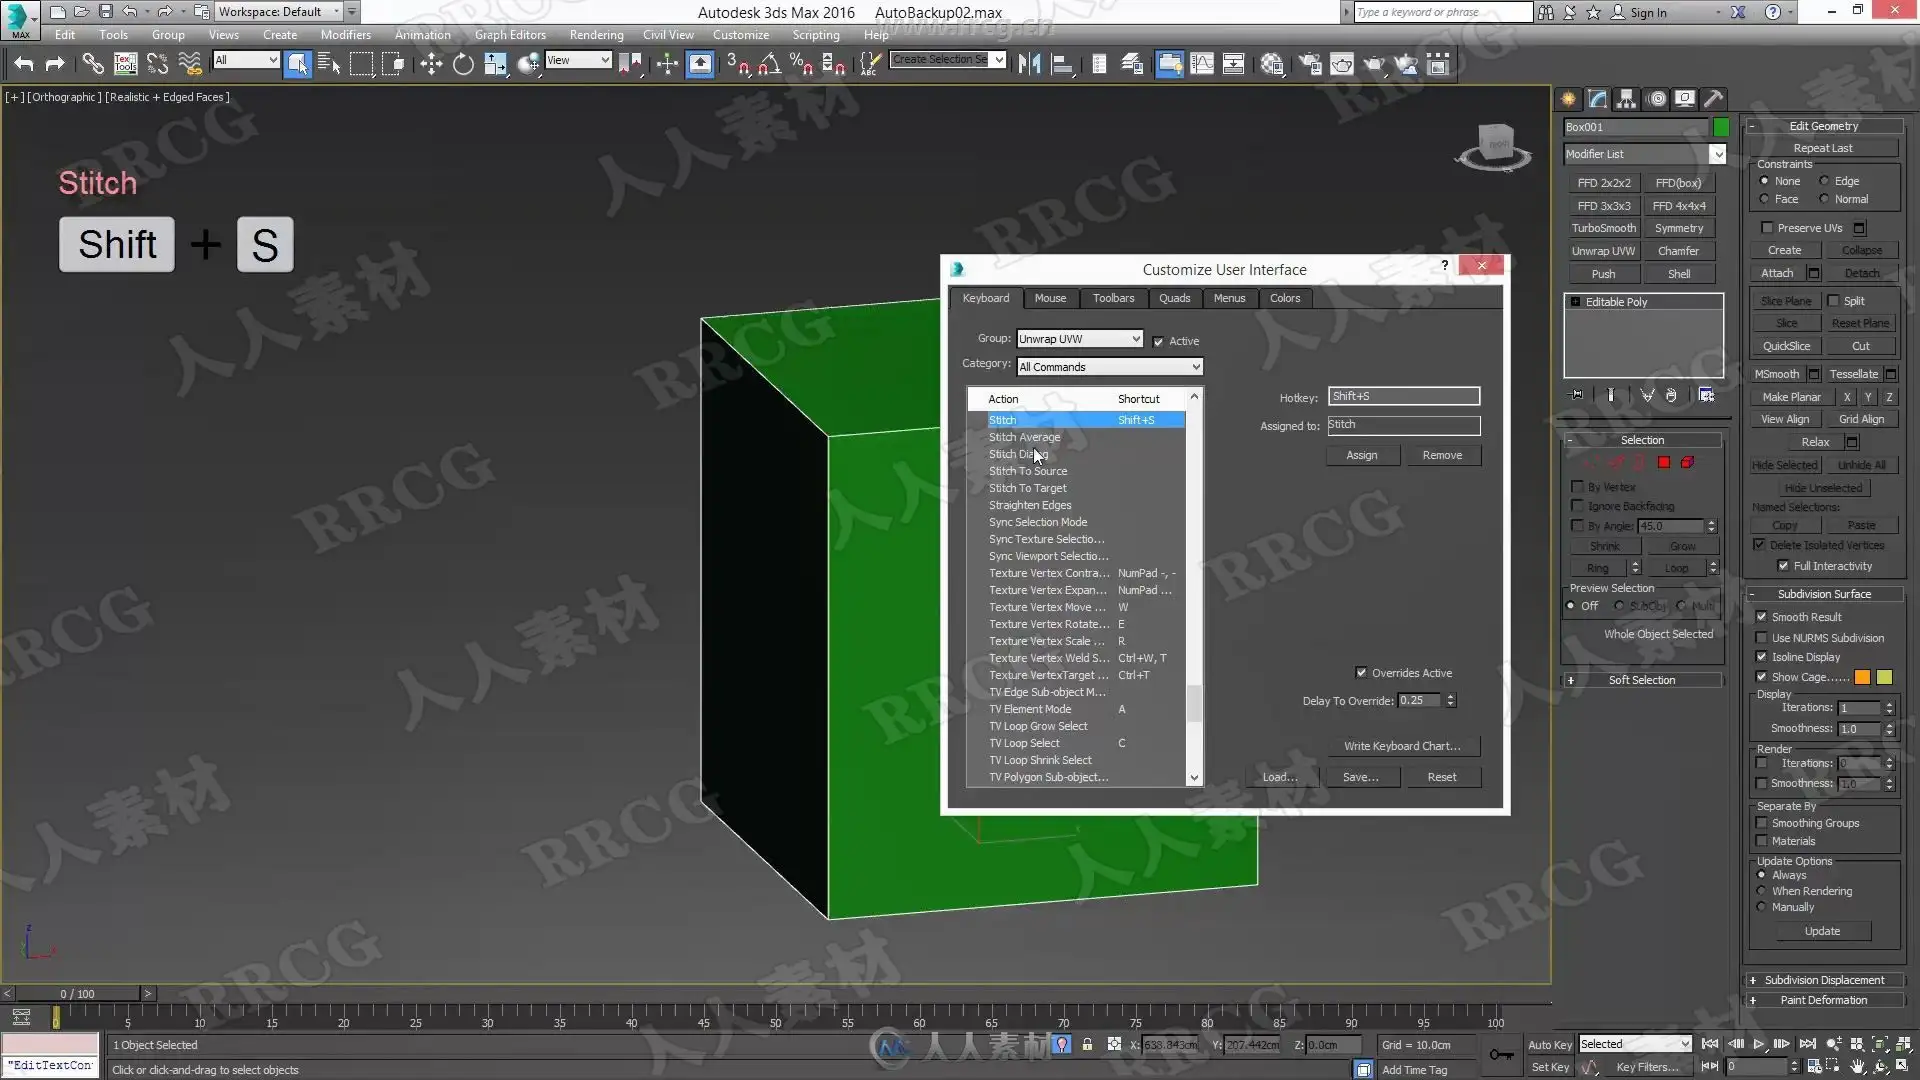Expand the Category All Commands dropdown
Viewport: 1920px width, 1080px height.
pos(1109,367)
